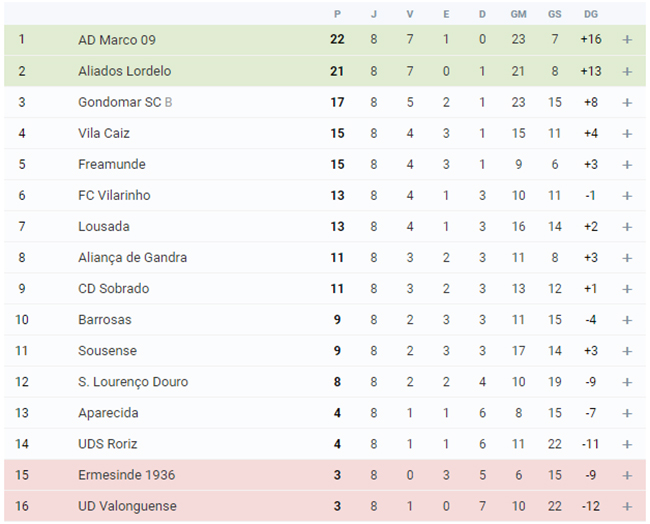Open plus icon for UDS Roriz
650x524 pixels.
click(627, 444)
